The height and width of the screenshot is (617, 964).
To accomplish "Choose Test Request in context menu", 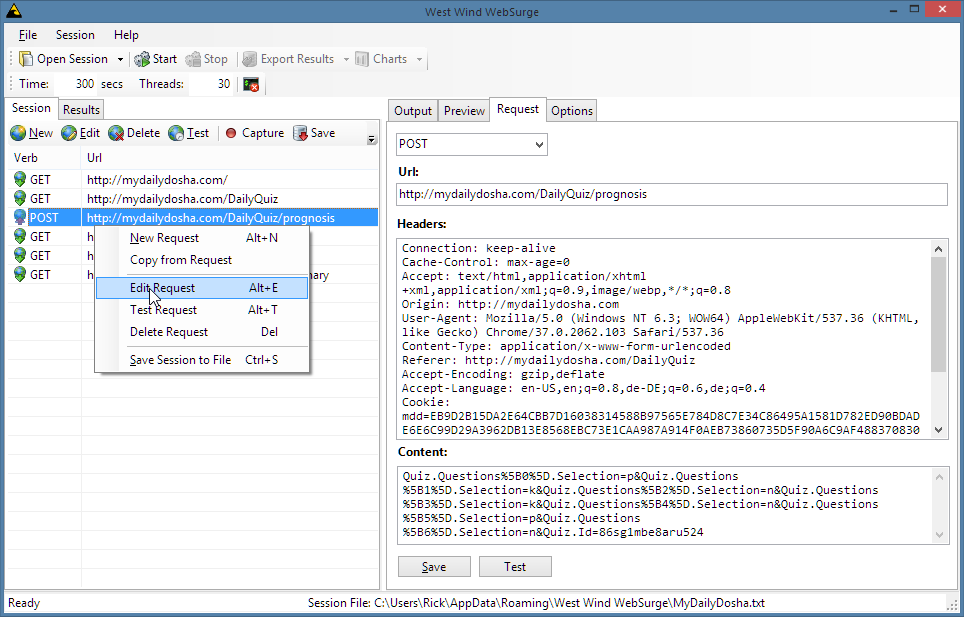I will [x=202, y=310].
